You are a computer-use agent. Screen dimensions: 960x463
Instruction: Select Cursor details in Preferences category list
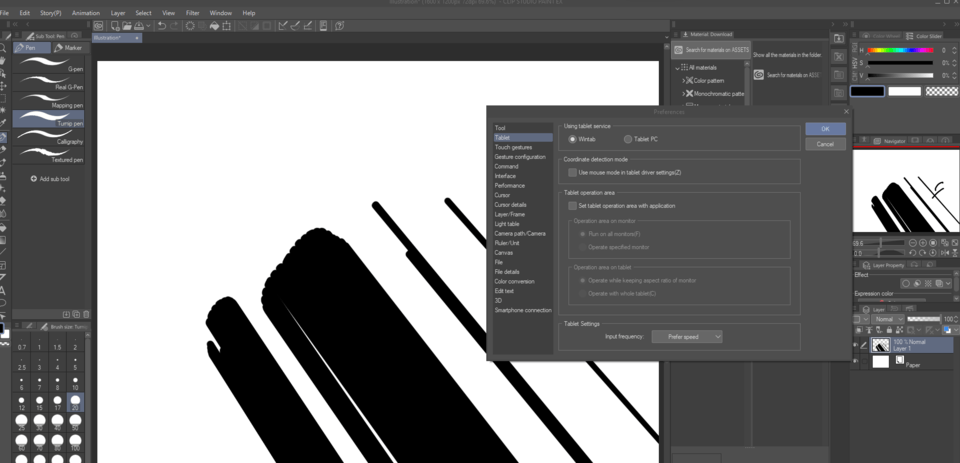tap(512, 204)
